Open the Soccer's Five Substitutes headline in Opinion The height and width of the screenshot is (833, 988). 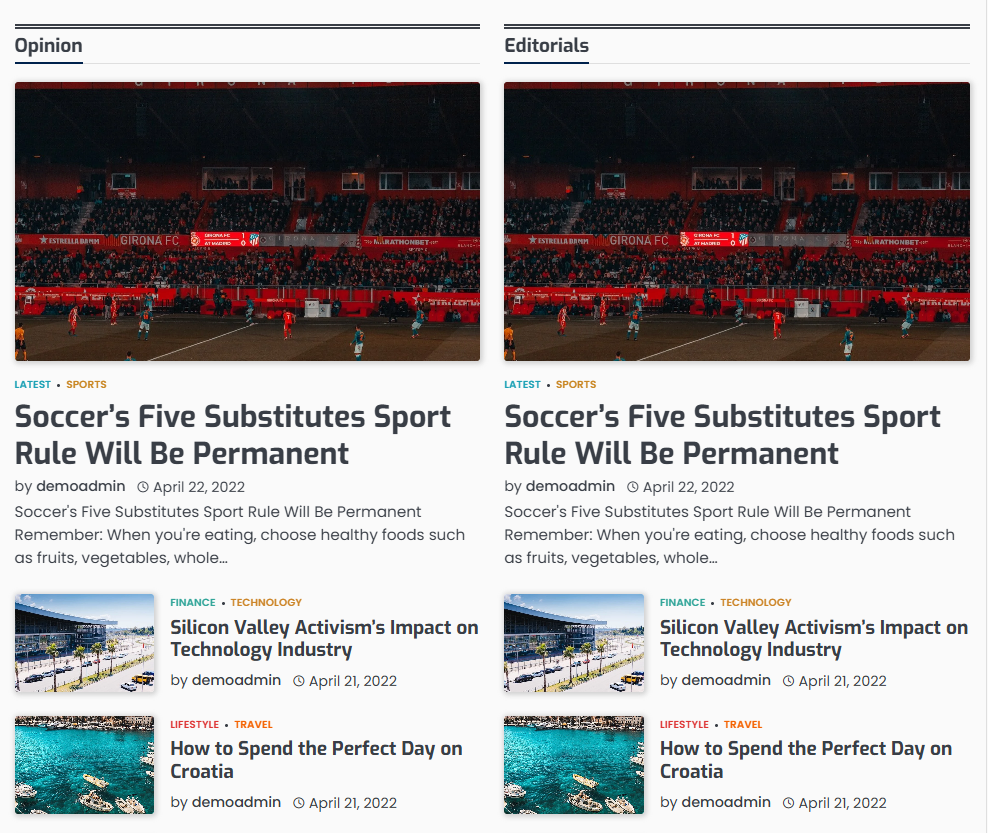[233, 435]
